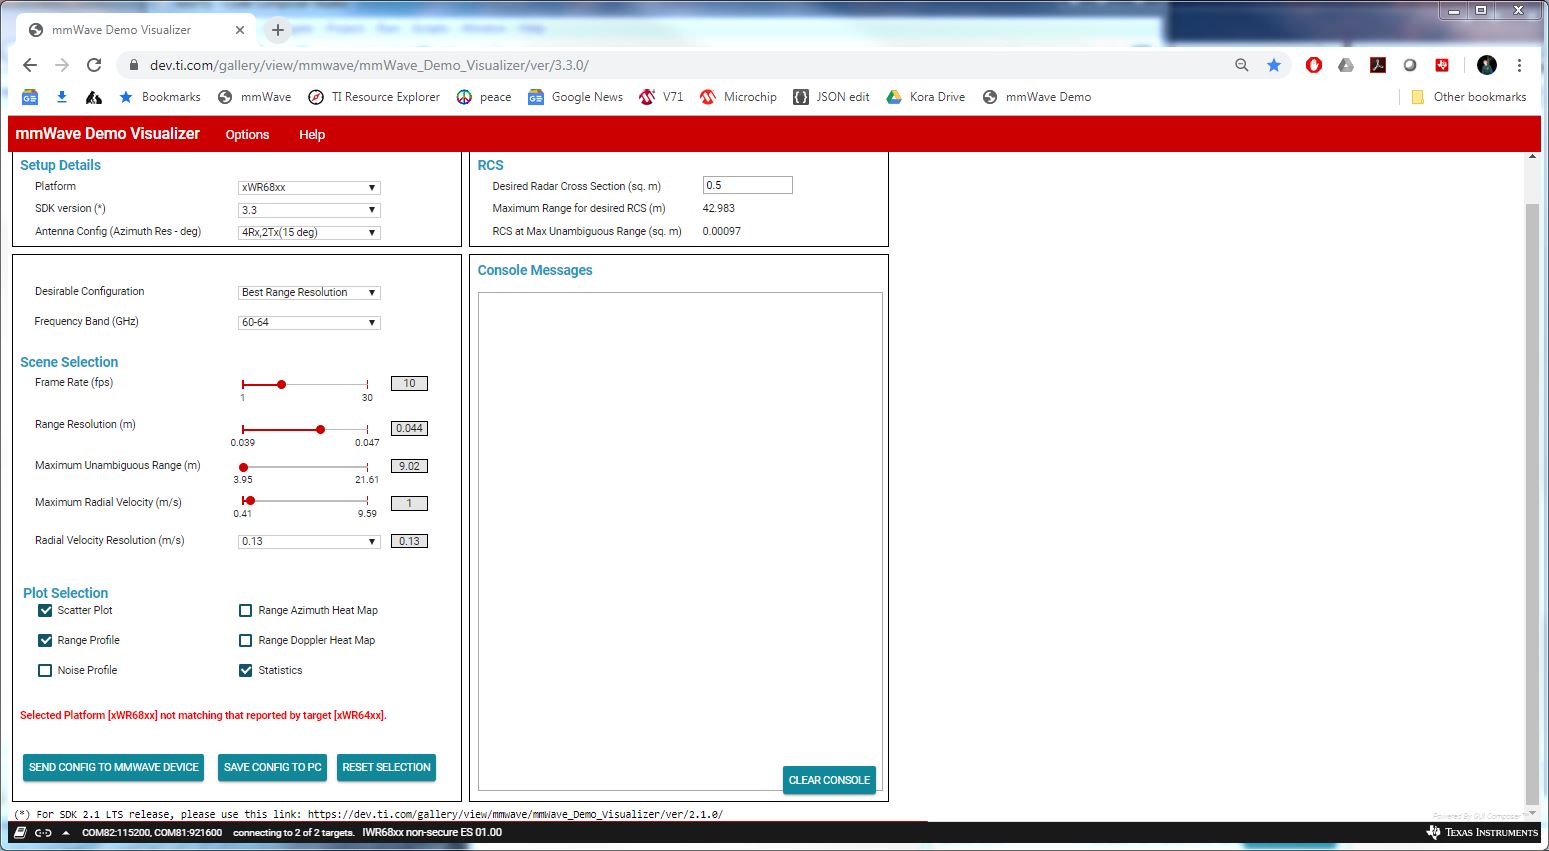Close the mmWave Demo Visualizer tab
Viewport: 1549px width, 851px height.
(240, 30)
